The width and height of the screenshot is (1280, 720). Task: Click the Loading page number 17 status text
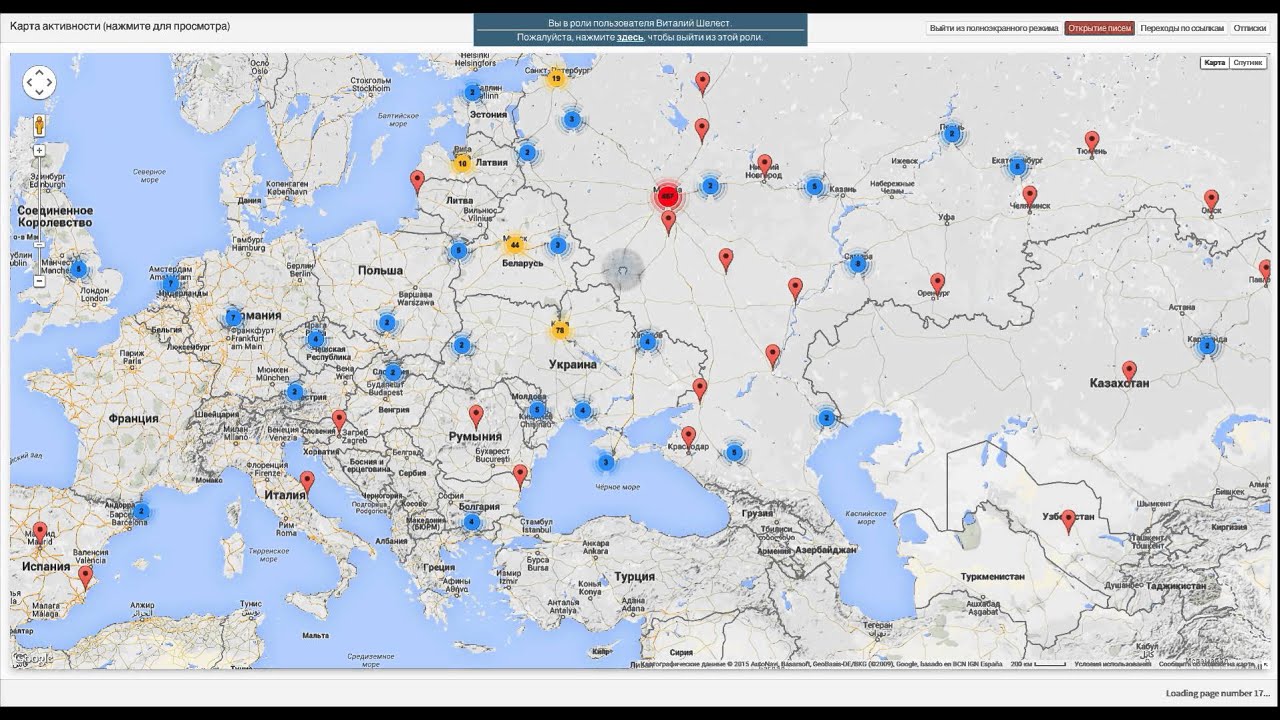click(1217, 693)
